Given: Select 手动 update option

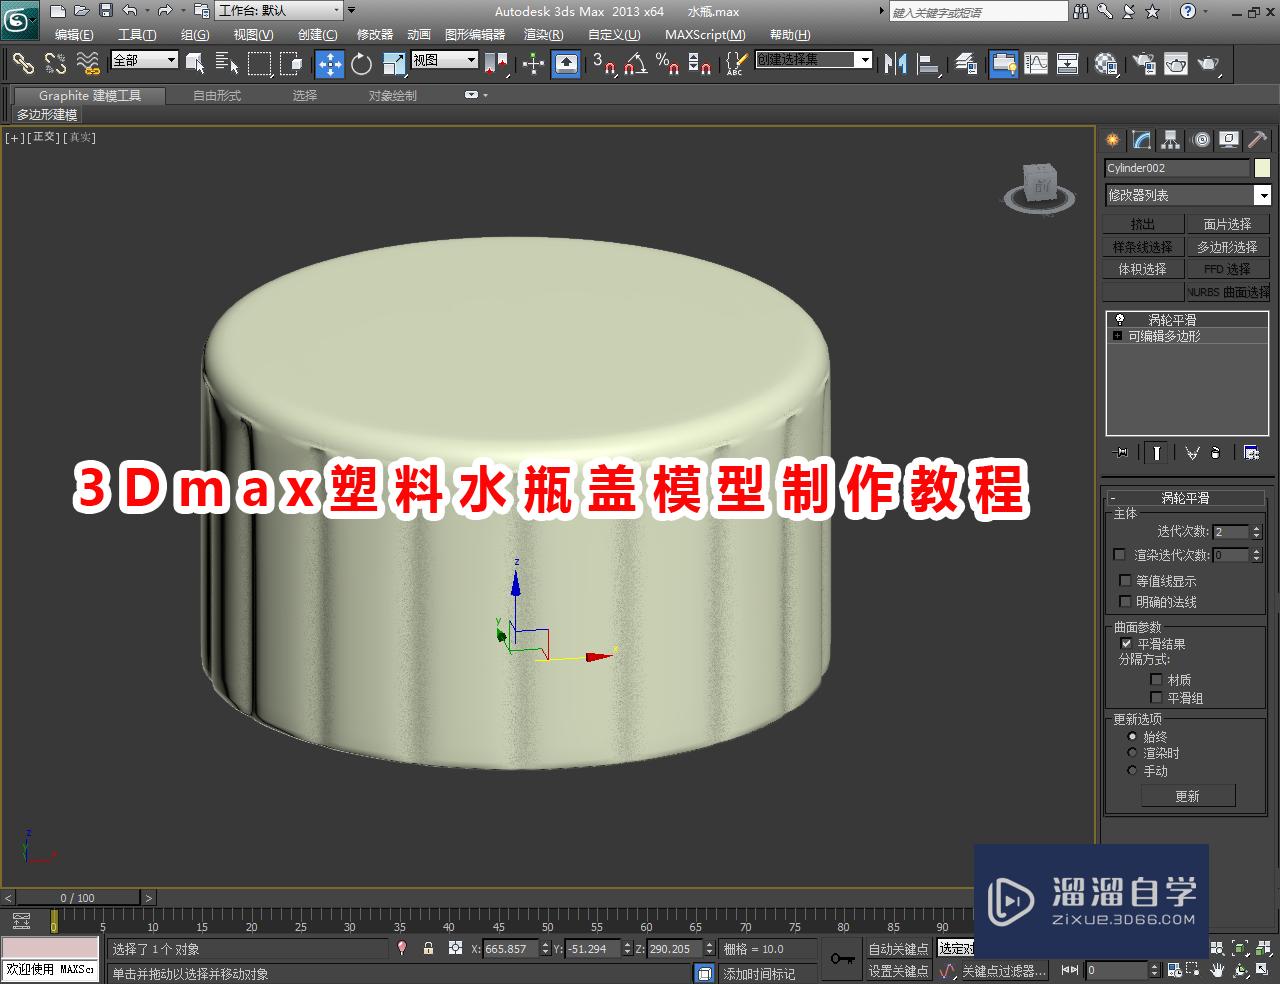Looking at the screenshot, I should pyautogui.click(x=1132, y=770).
